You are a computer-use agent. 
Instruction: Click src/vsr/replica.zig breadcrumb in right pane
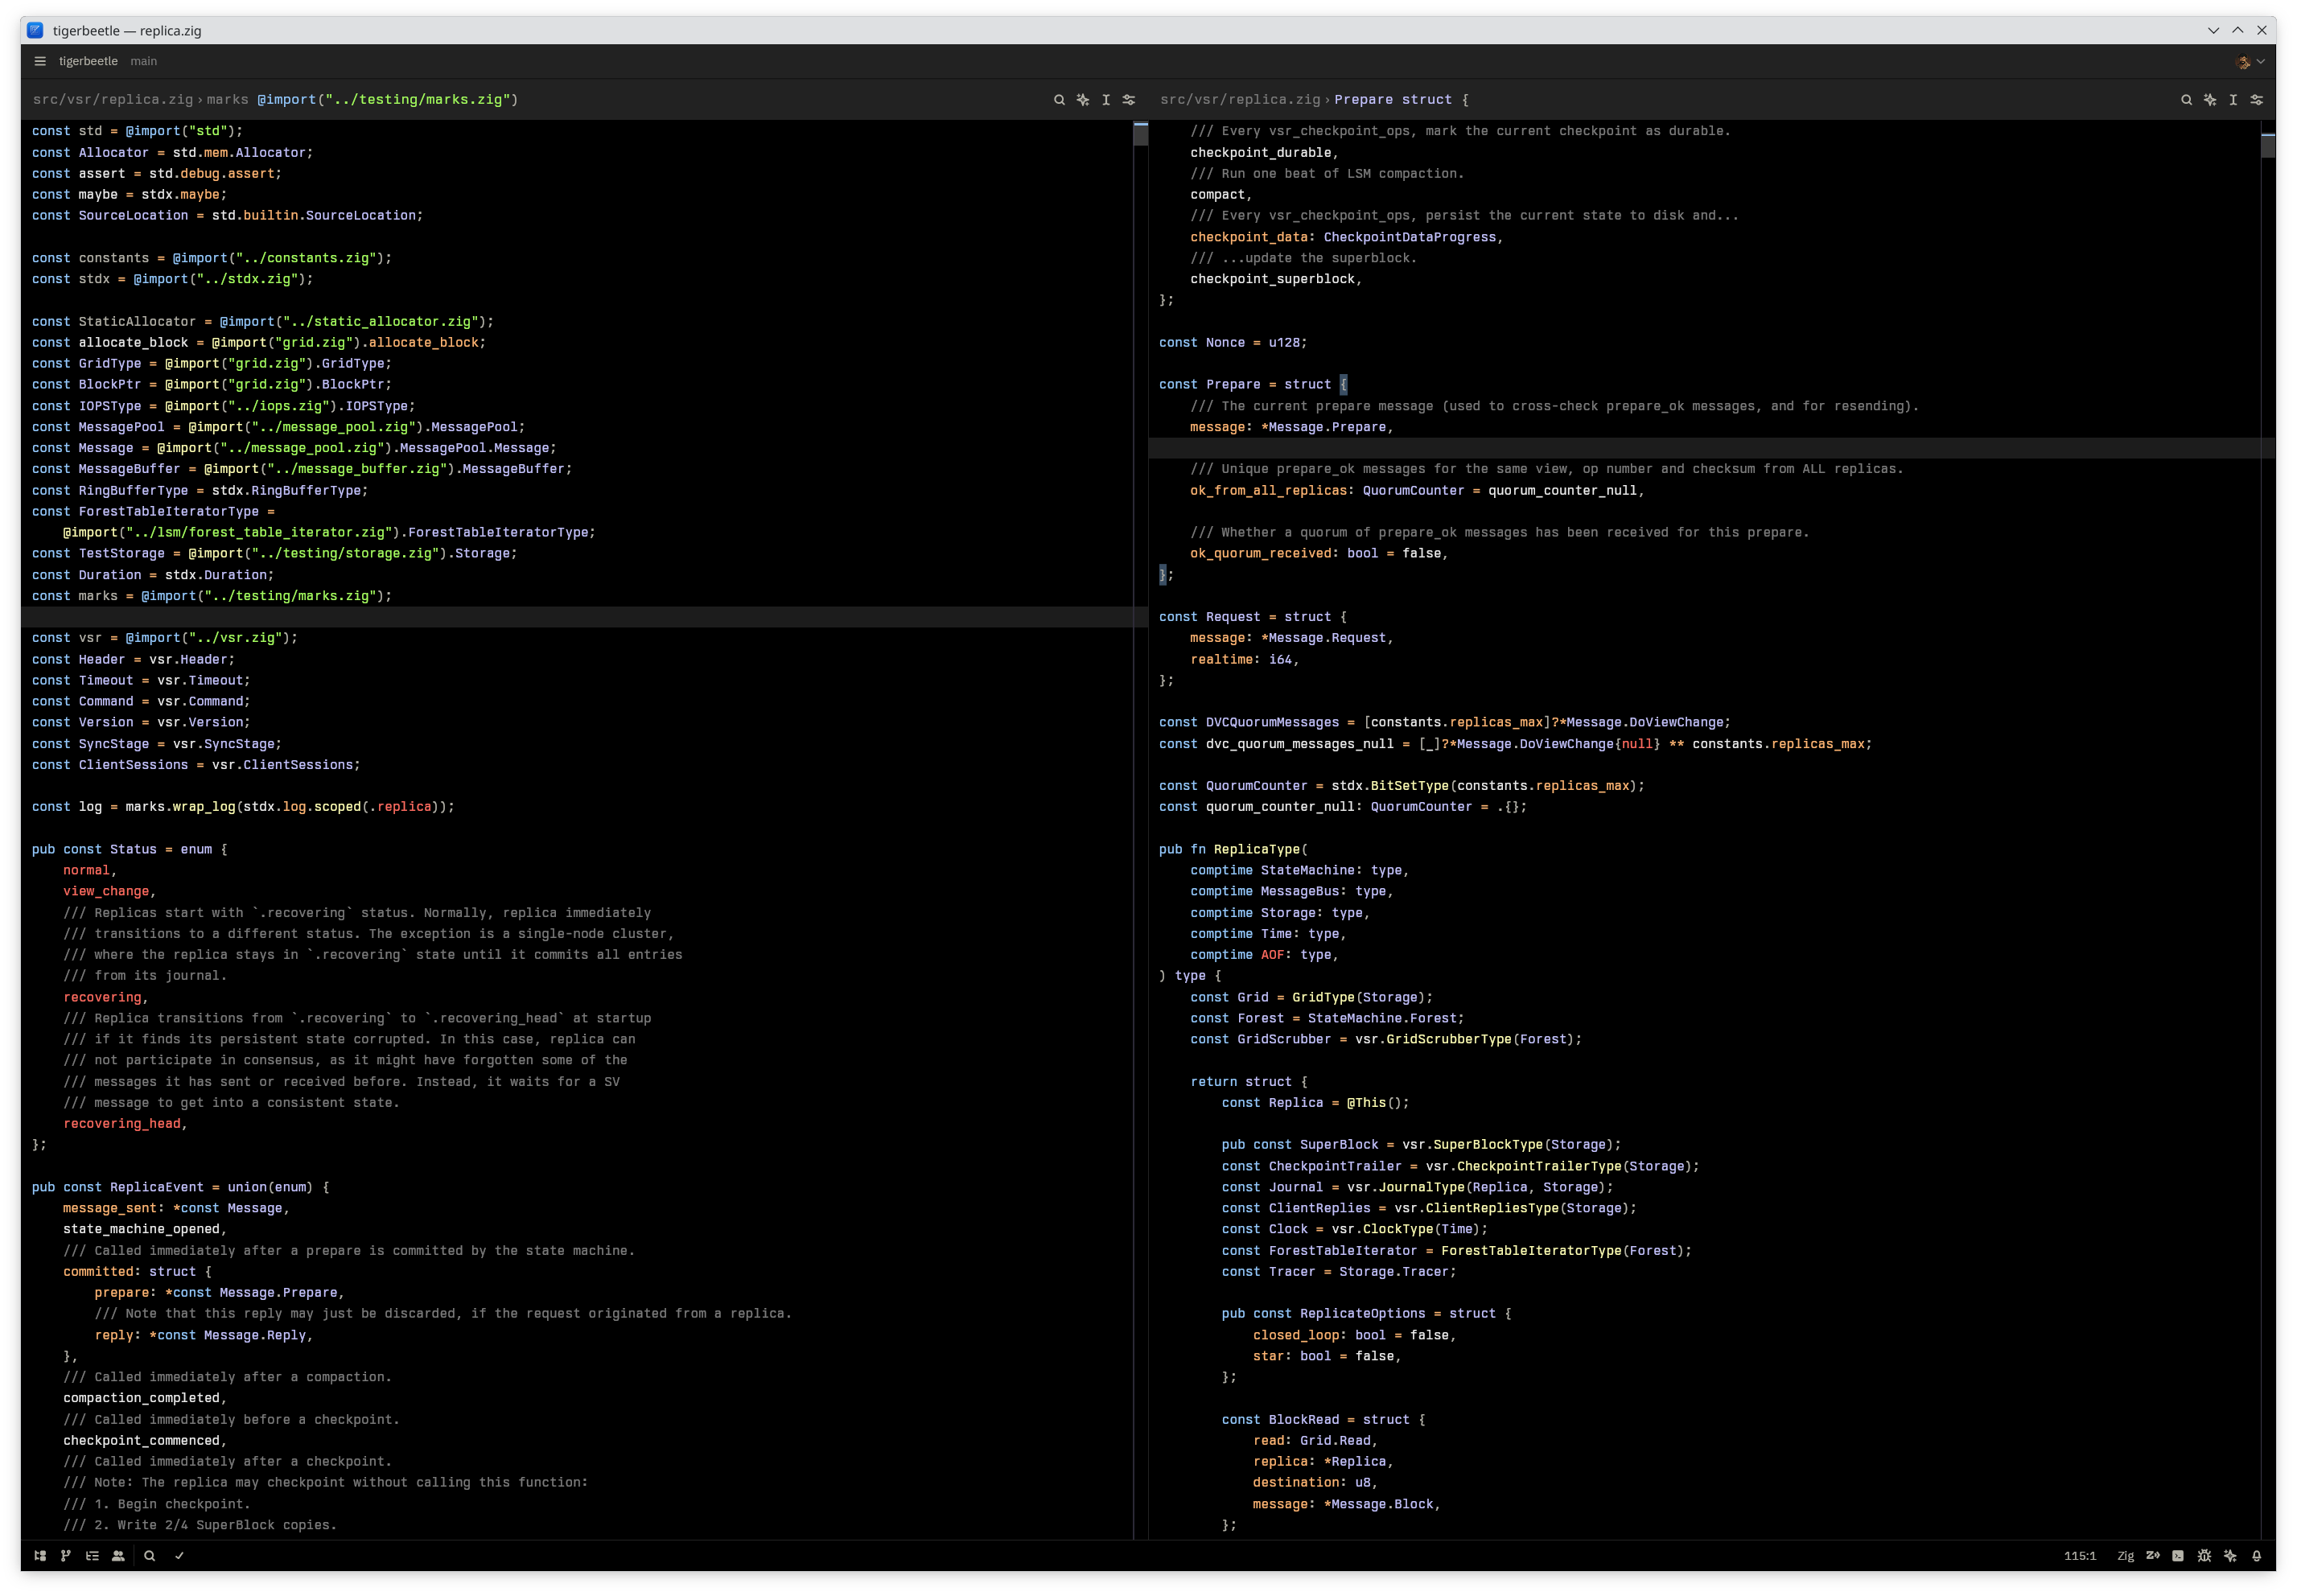(1240, 100)
